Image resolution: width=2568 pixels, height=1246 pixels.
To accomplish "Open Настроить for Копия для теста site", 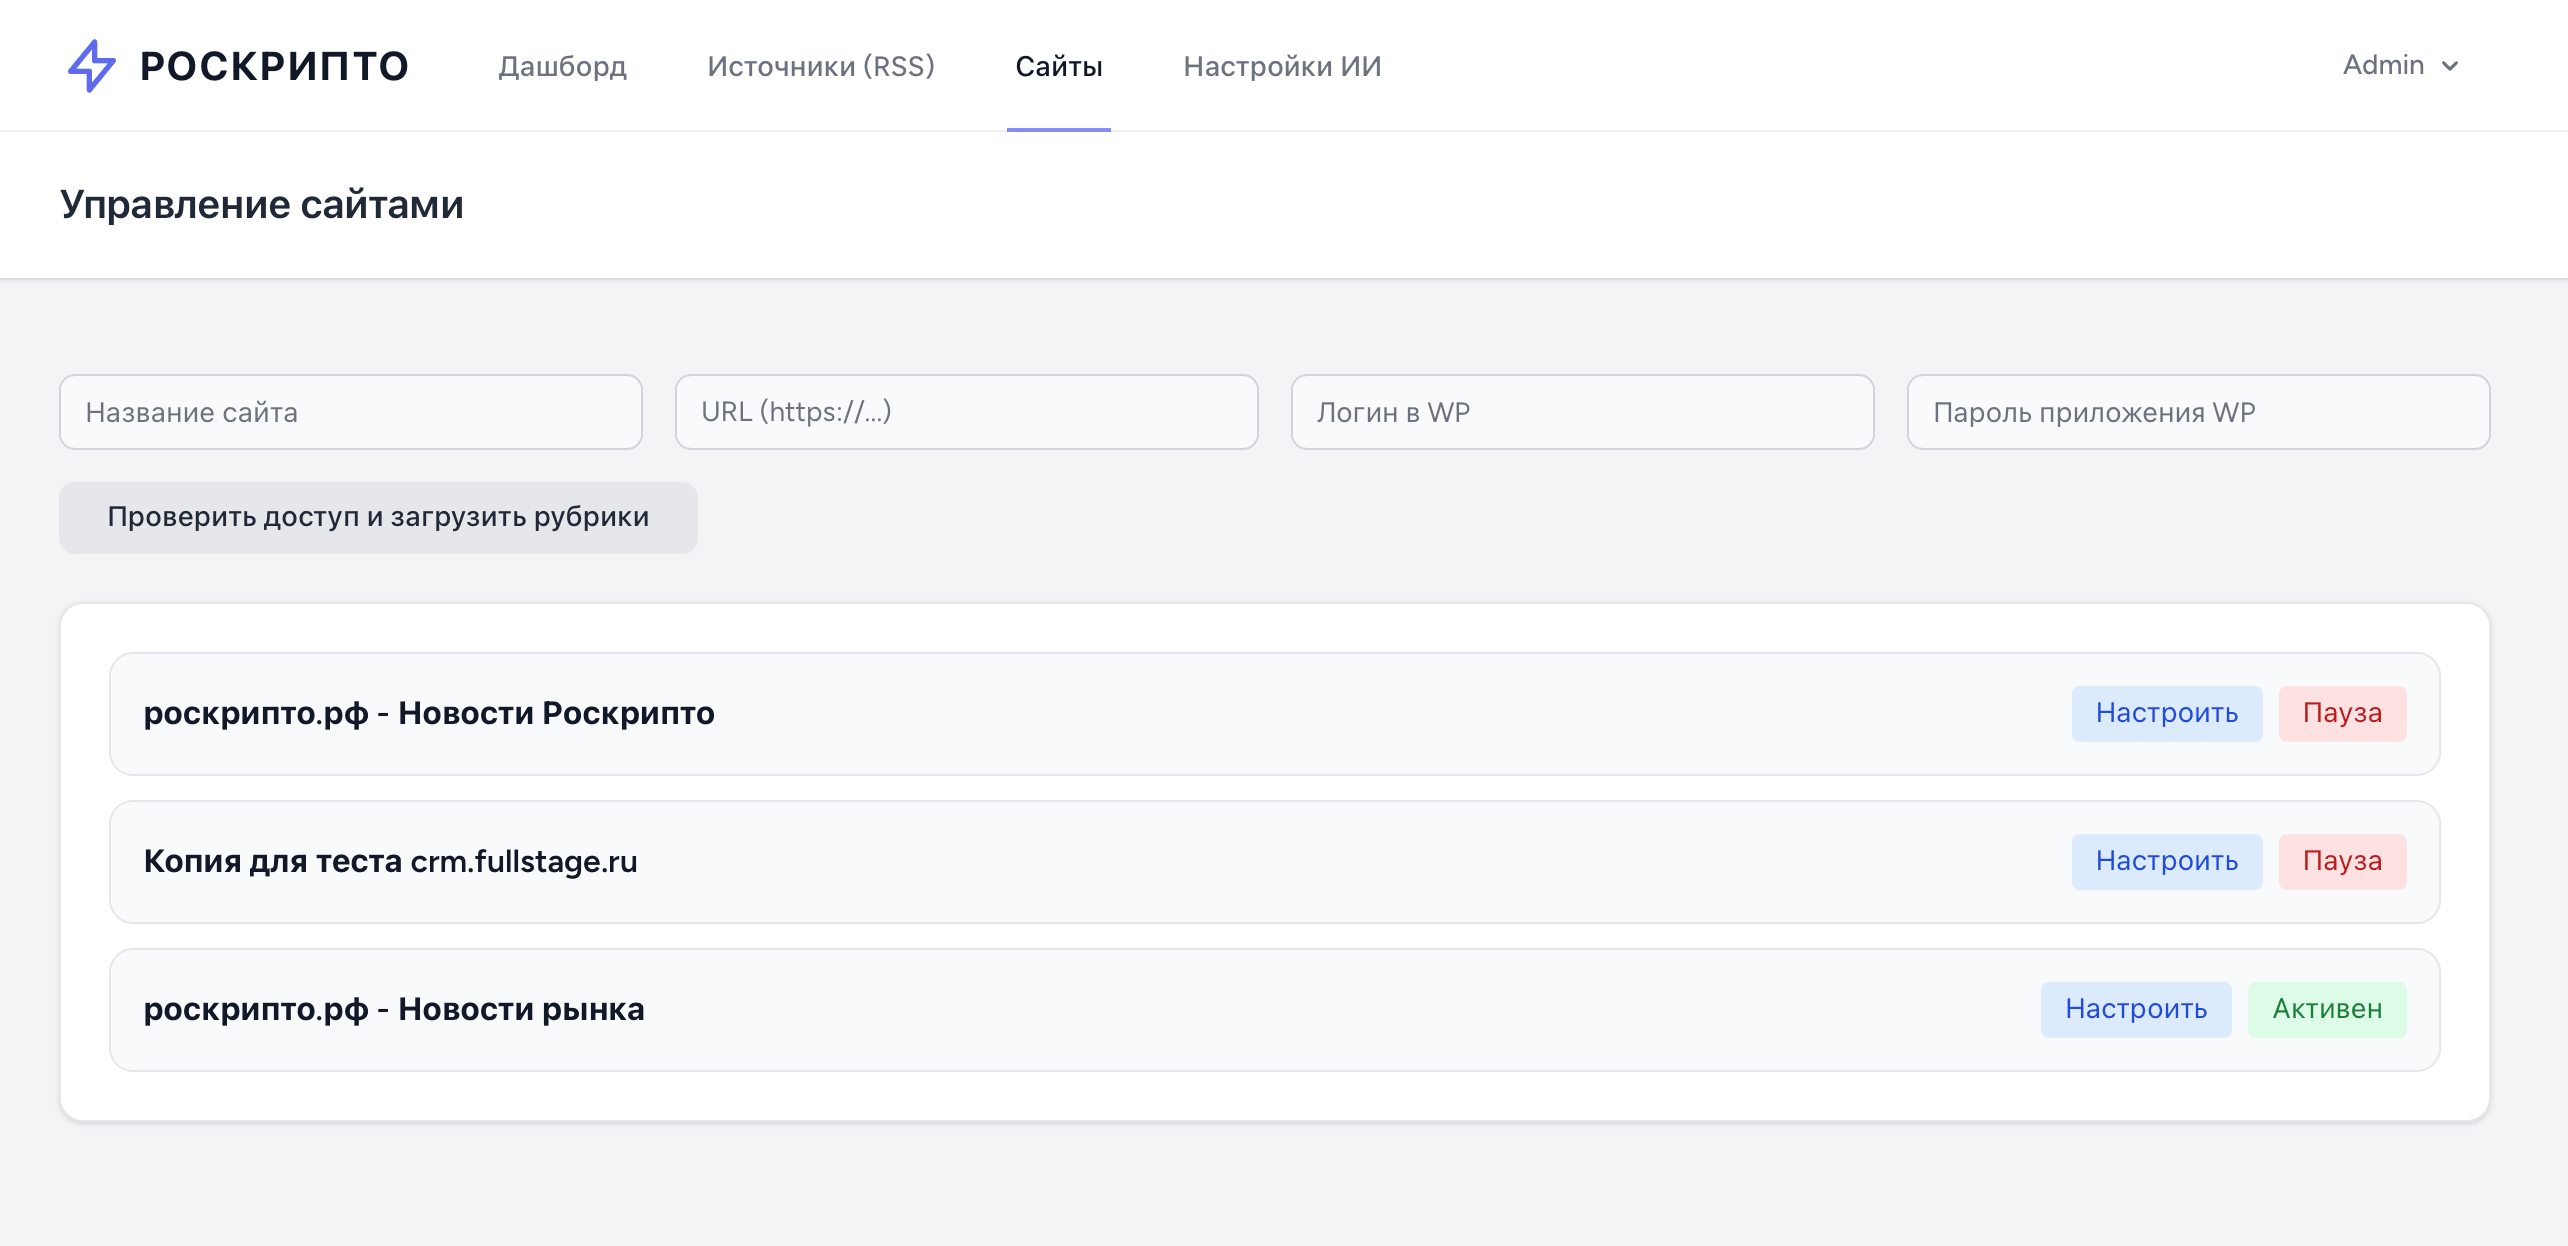I will 2167,861.
